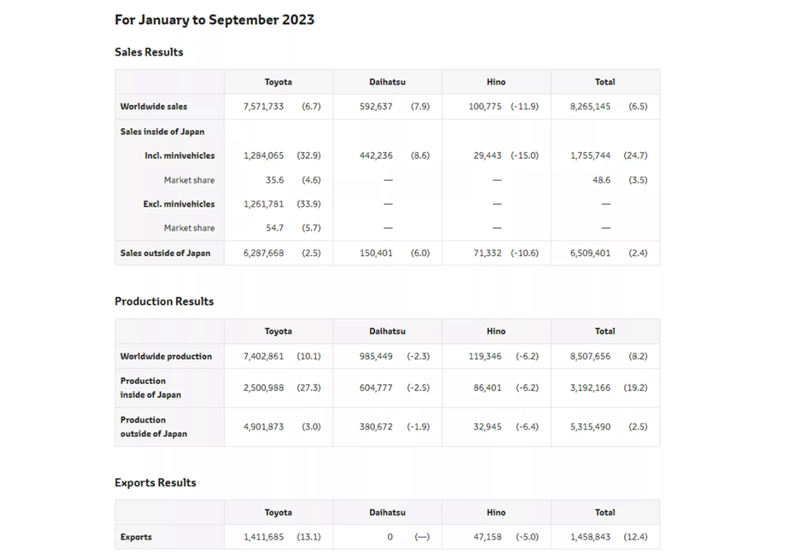Select total incl. minivehicles value 1,755,744
The width and height of the screenshot is (800, 553).
click(590, 156)
